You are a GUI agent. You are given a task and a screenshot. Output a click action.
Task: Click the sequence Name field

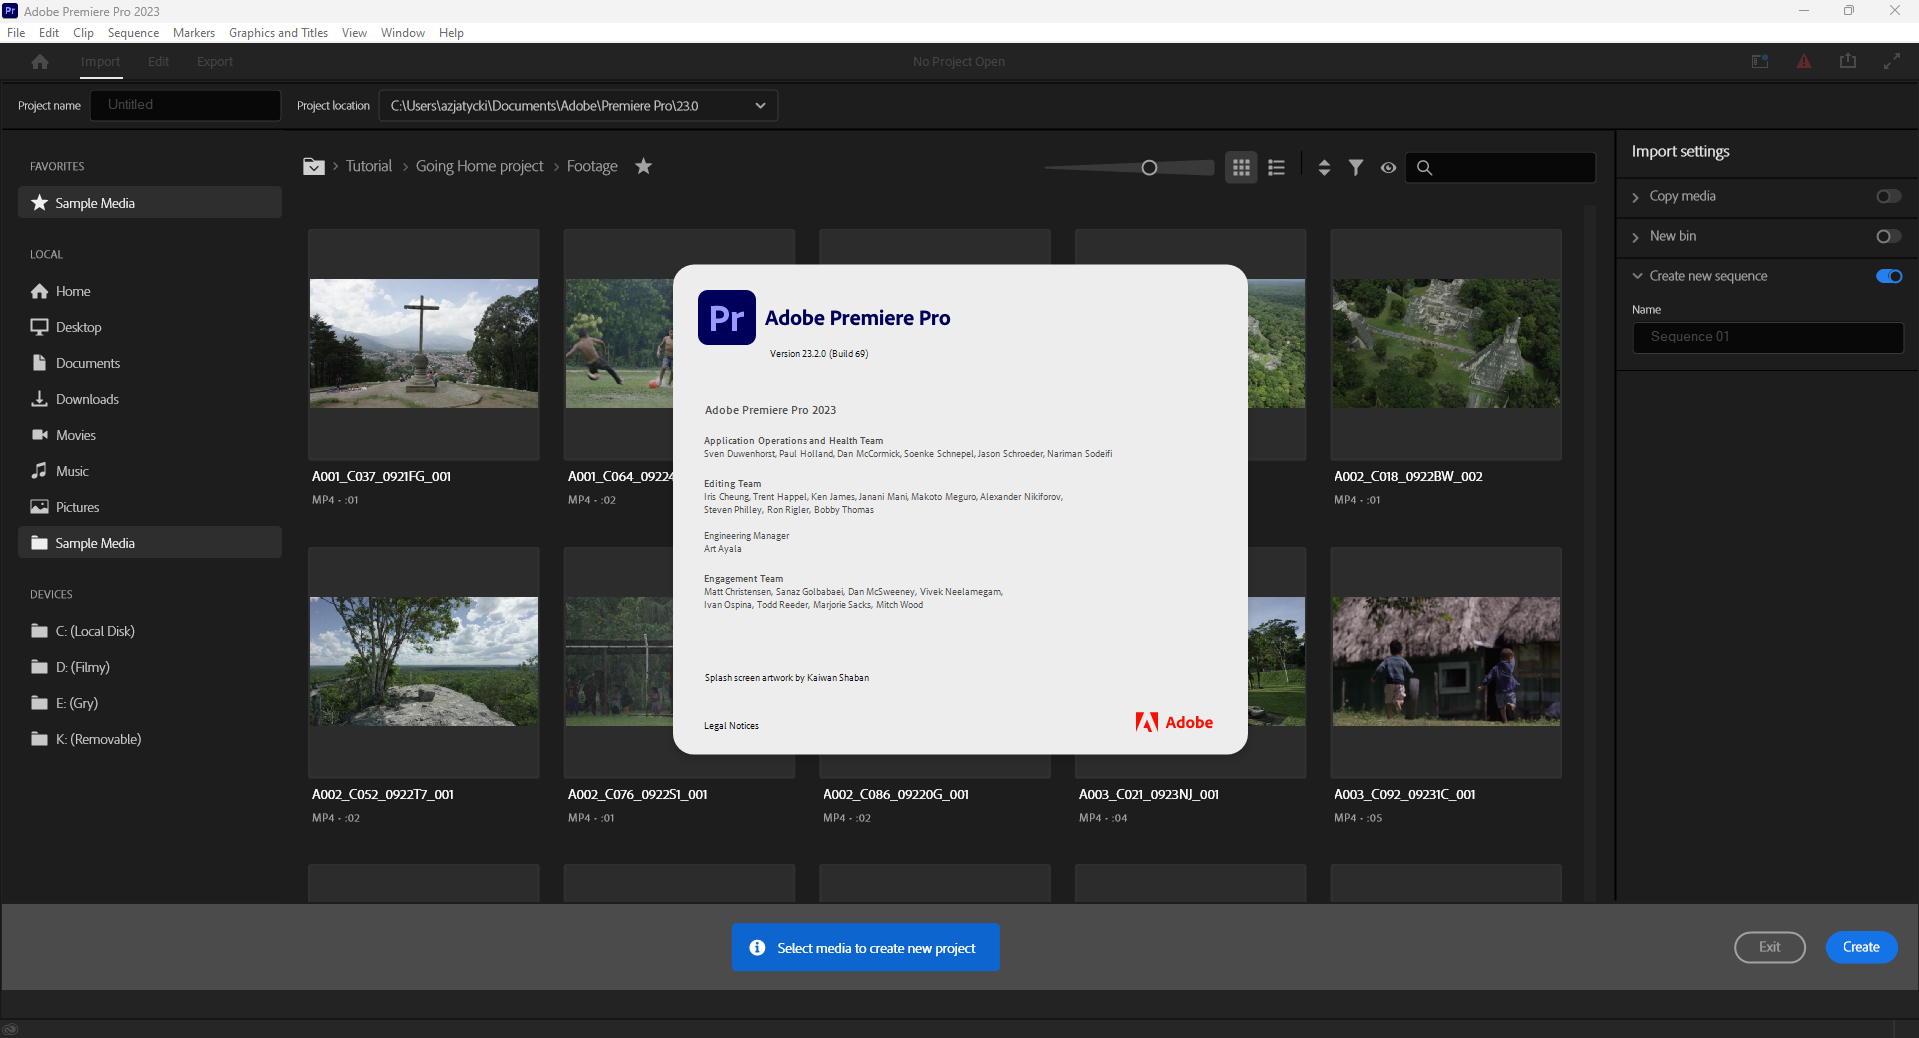1767,337
